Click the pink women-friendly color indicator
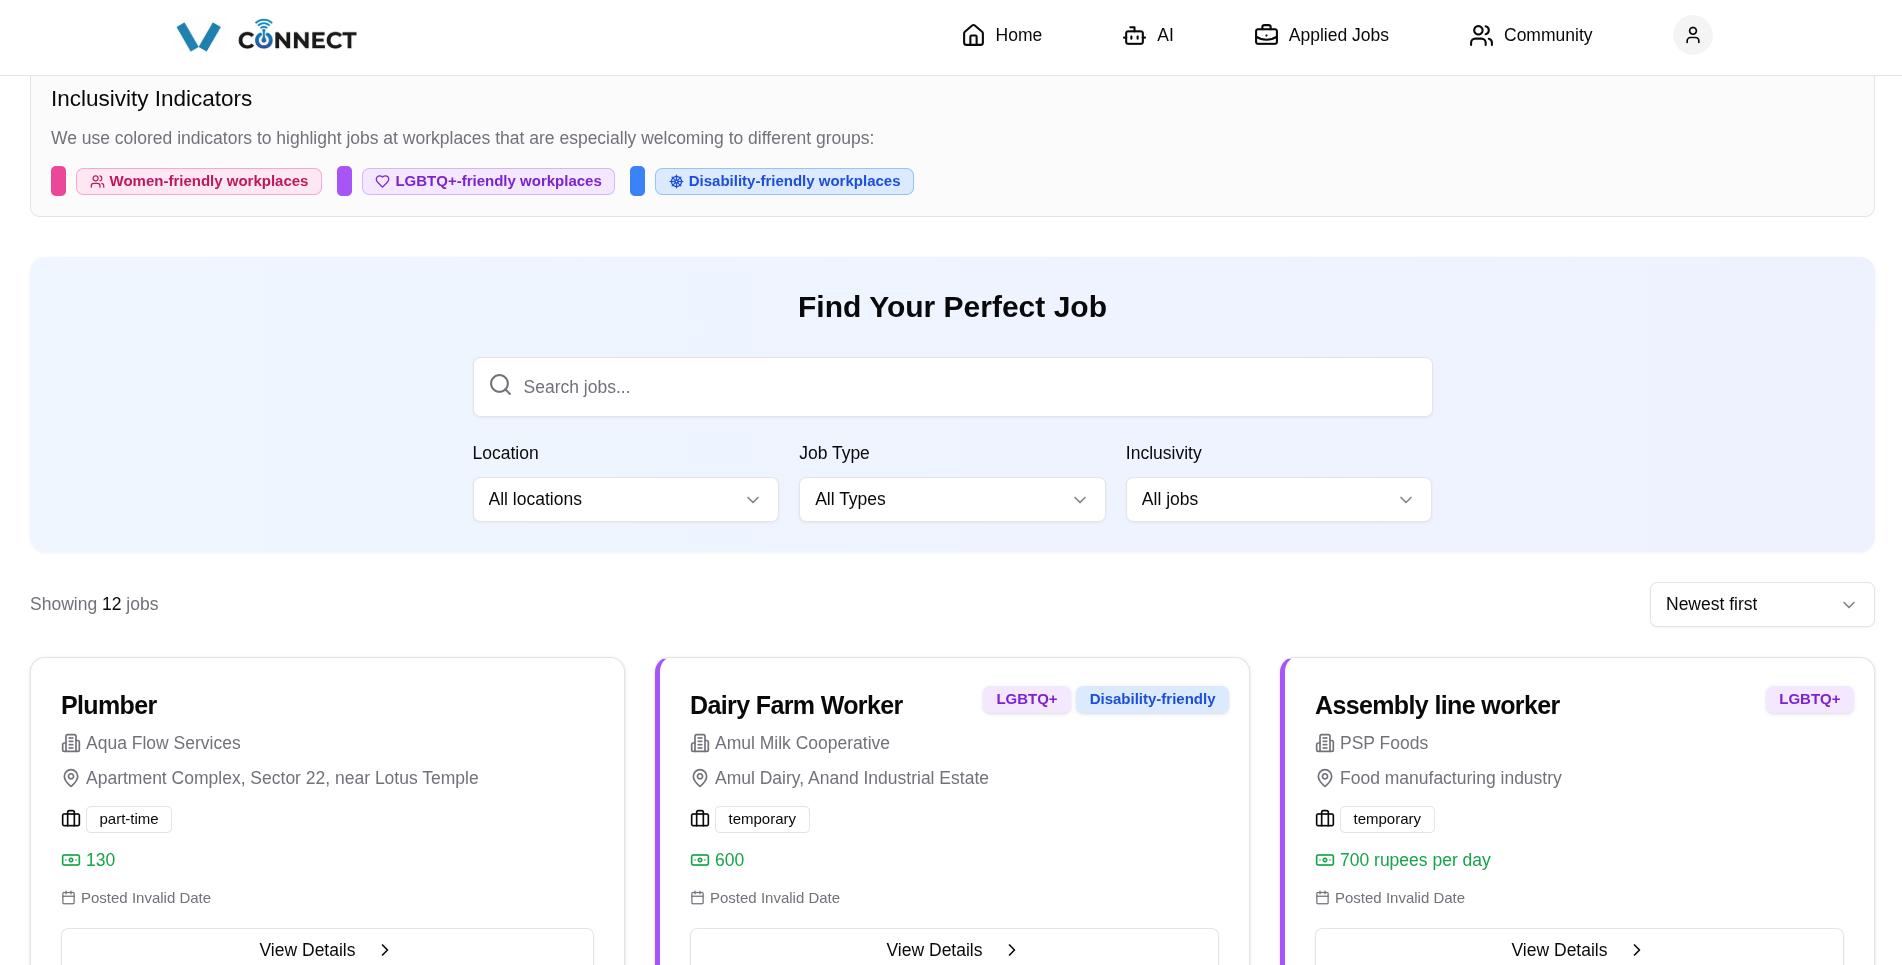 pos(59,181)
